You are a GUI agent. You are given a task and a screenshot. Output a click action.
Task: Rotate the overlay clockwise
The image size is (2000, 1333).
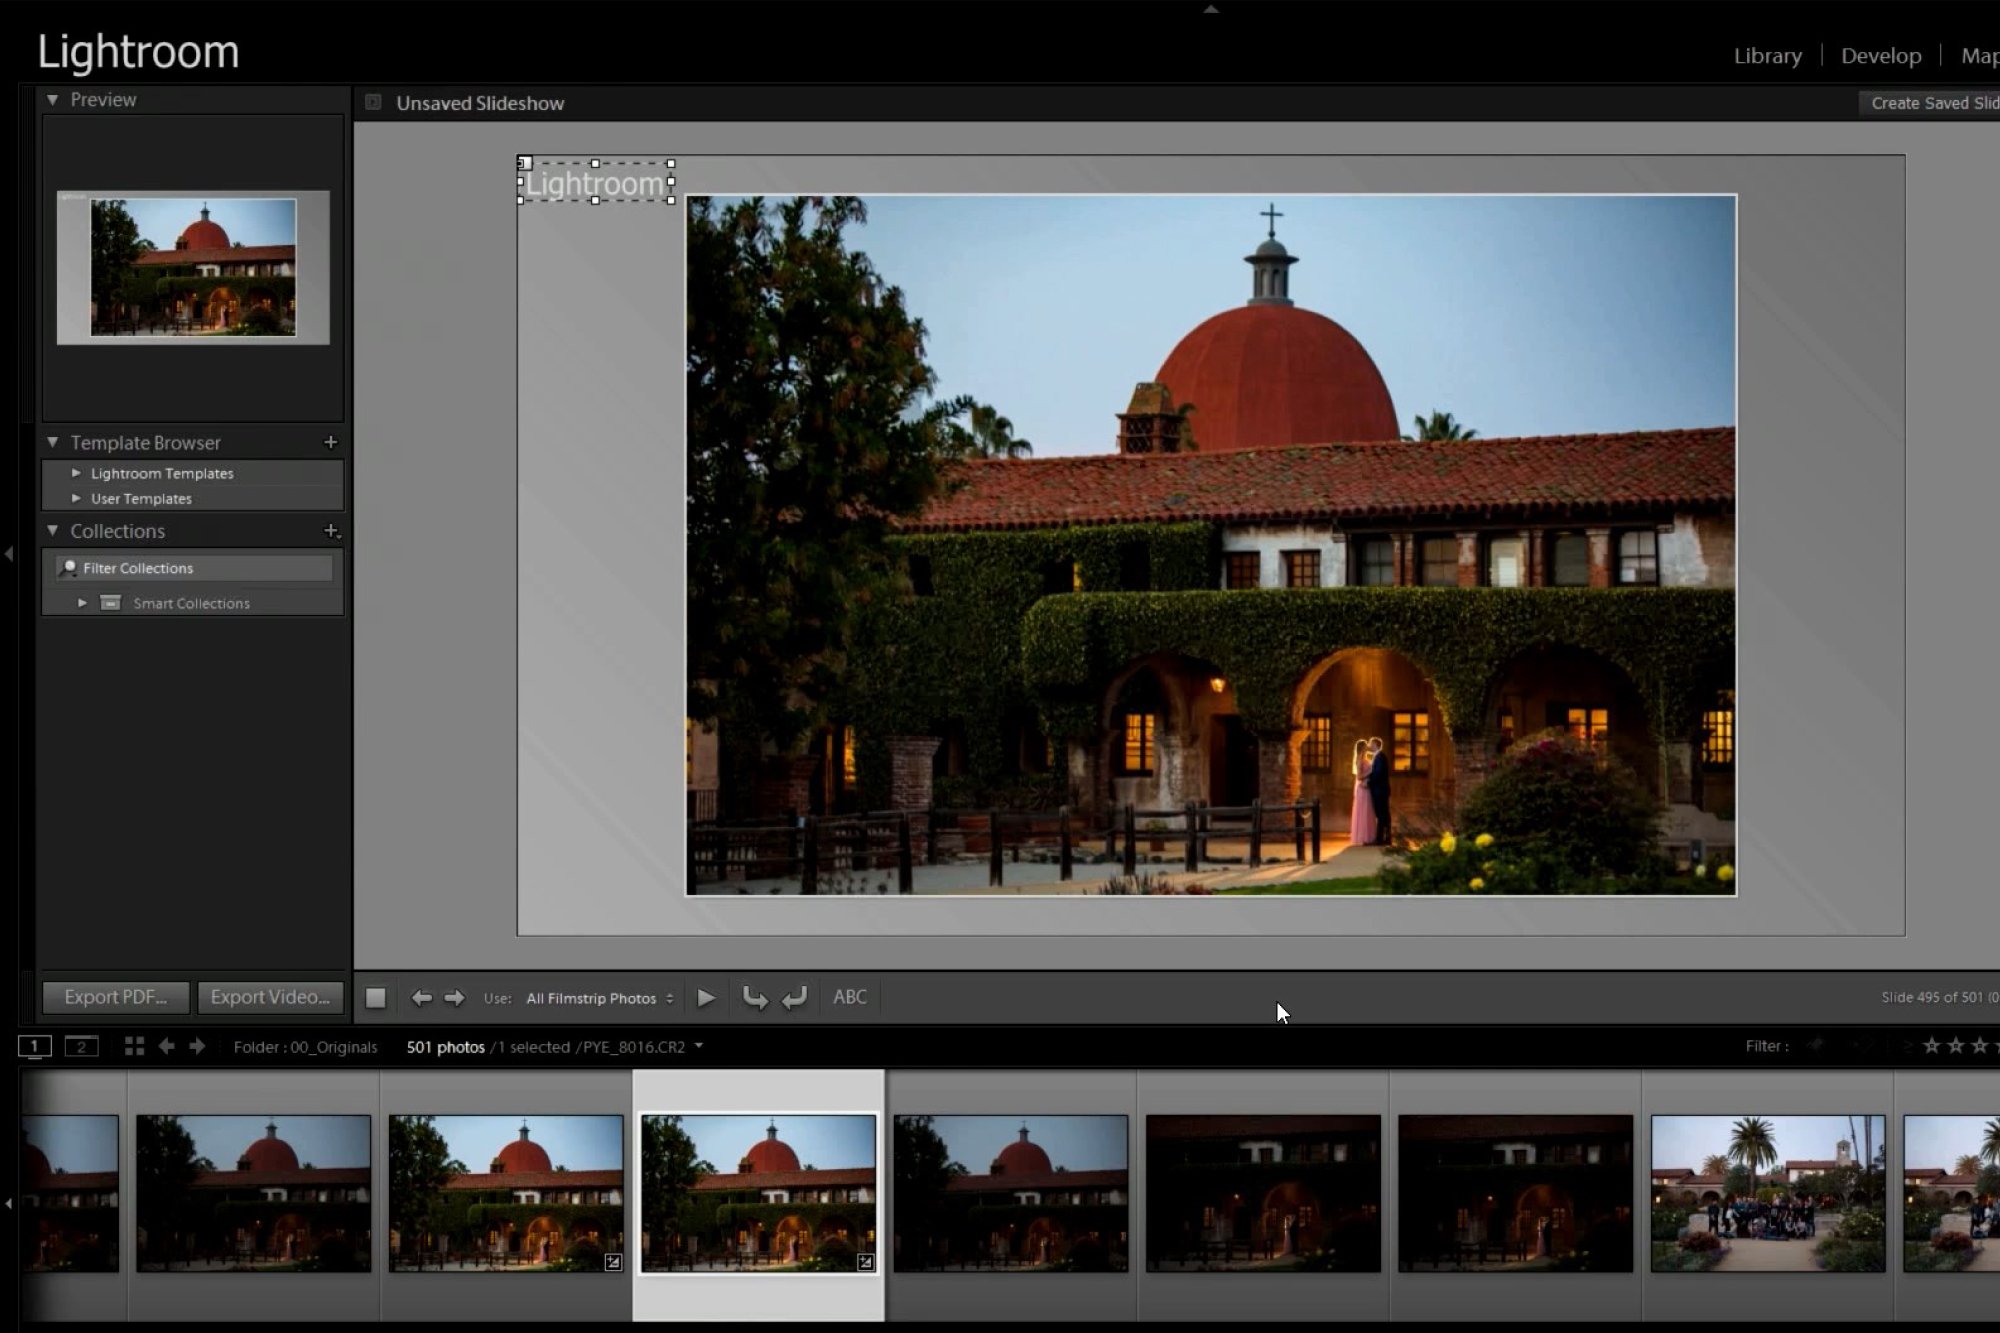[794, 997]
